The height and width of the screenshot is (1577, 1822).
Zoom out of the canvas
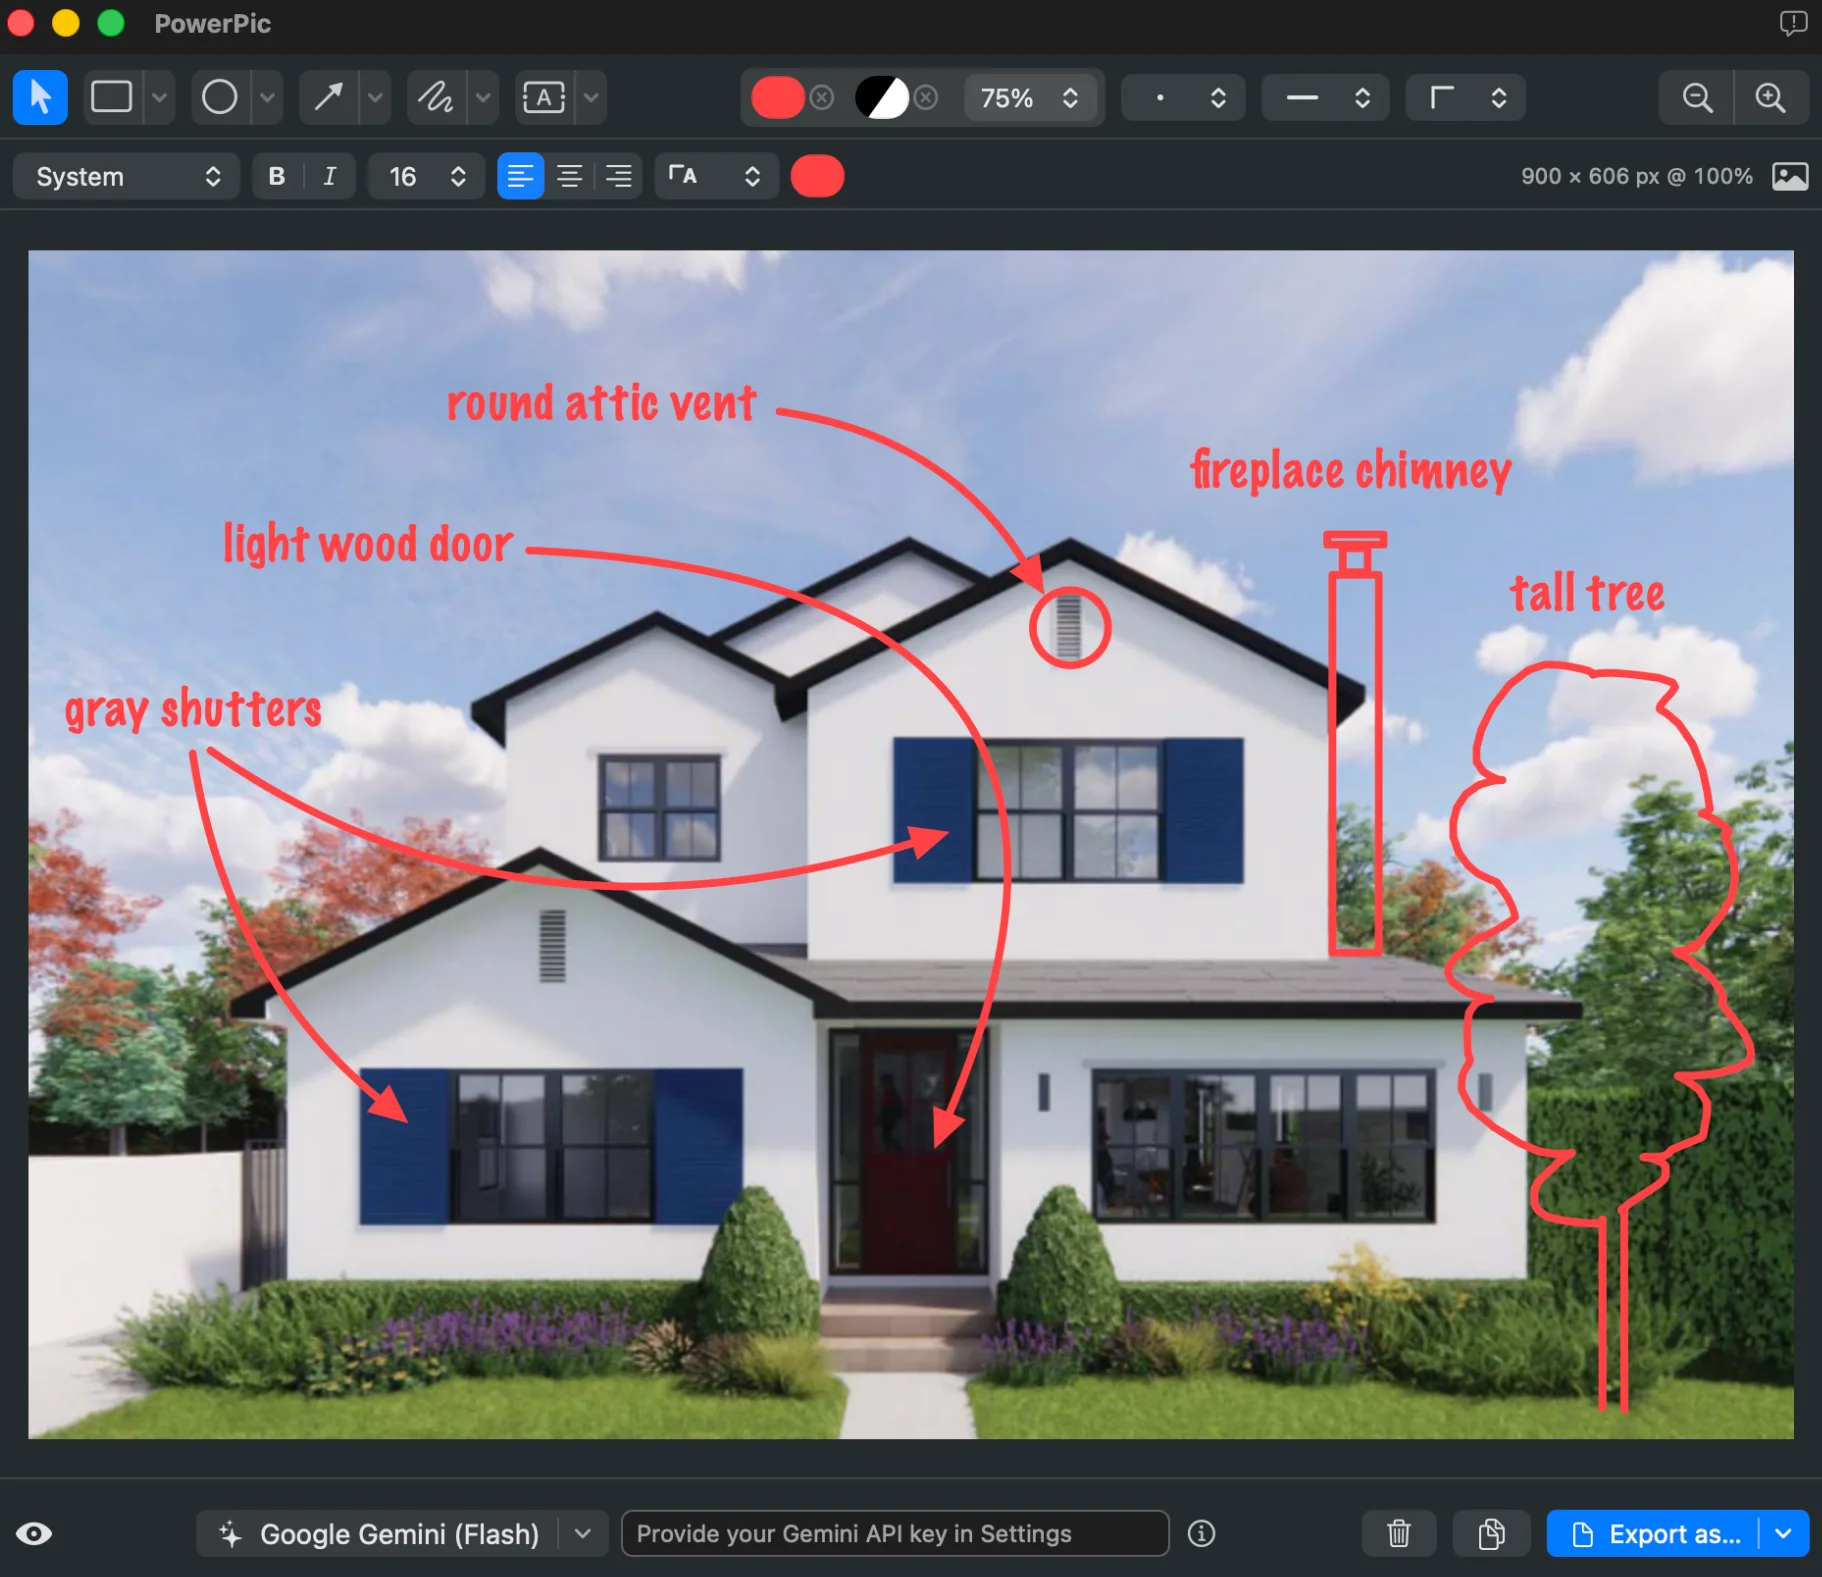coord(1697,97)
